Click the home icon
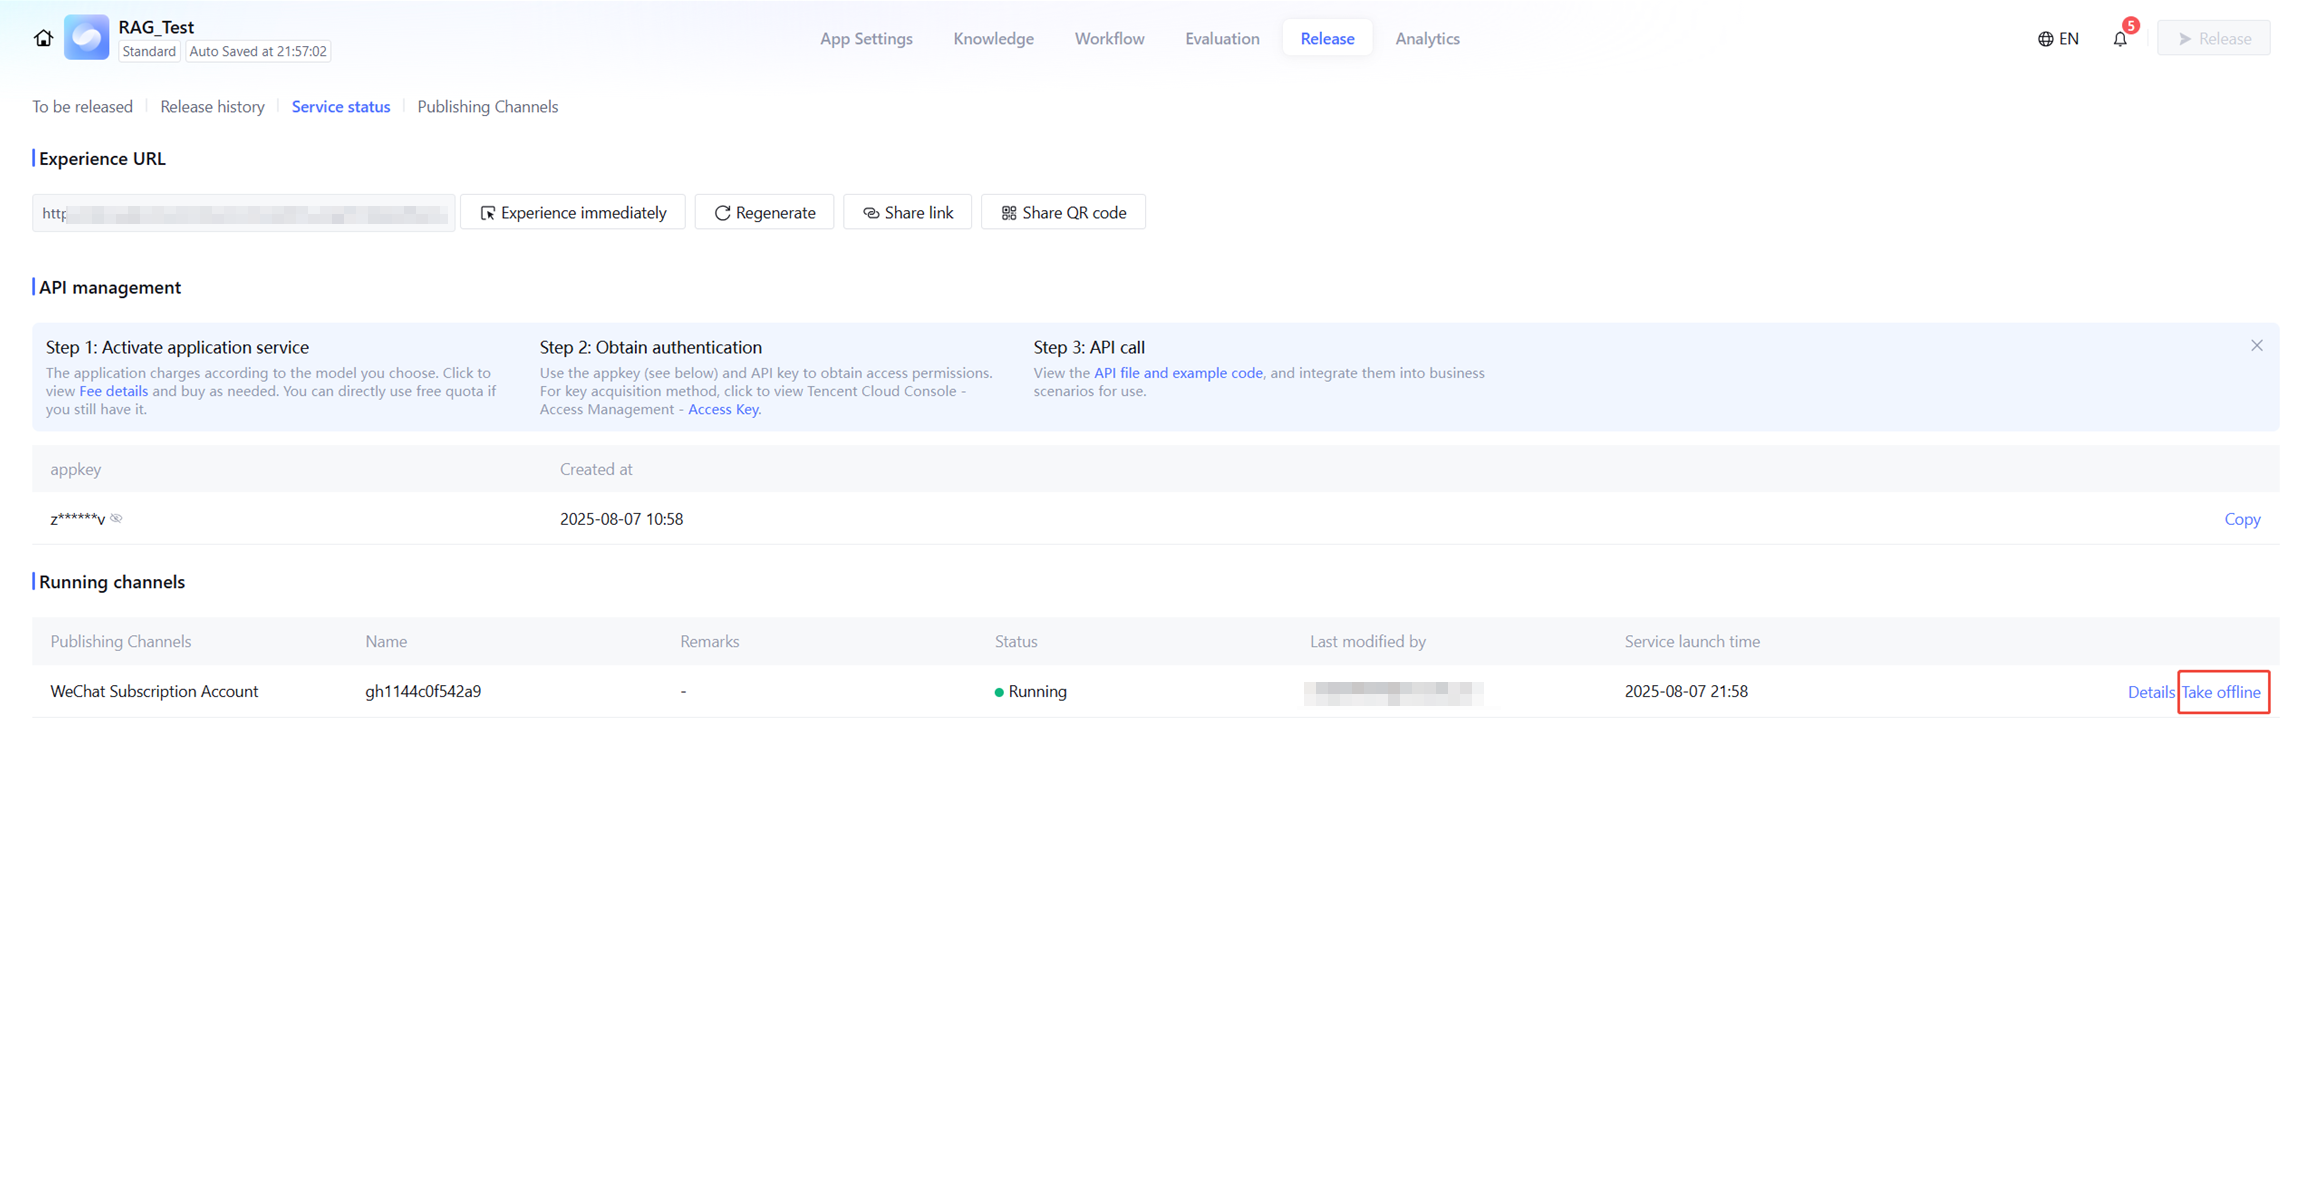 point(43,38)
